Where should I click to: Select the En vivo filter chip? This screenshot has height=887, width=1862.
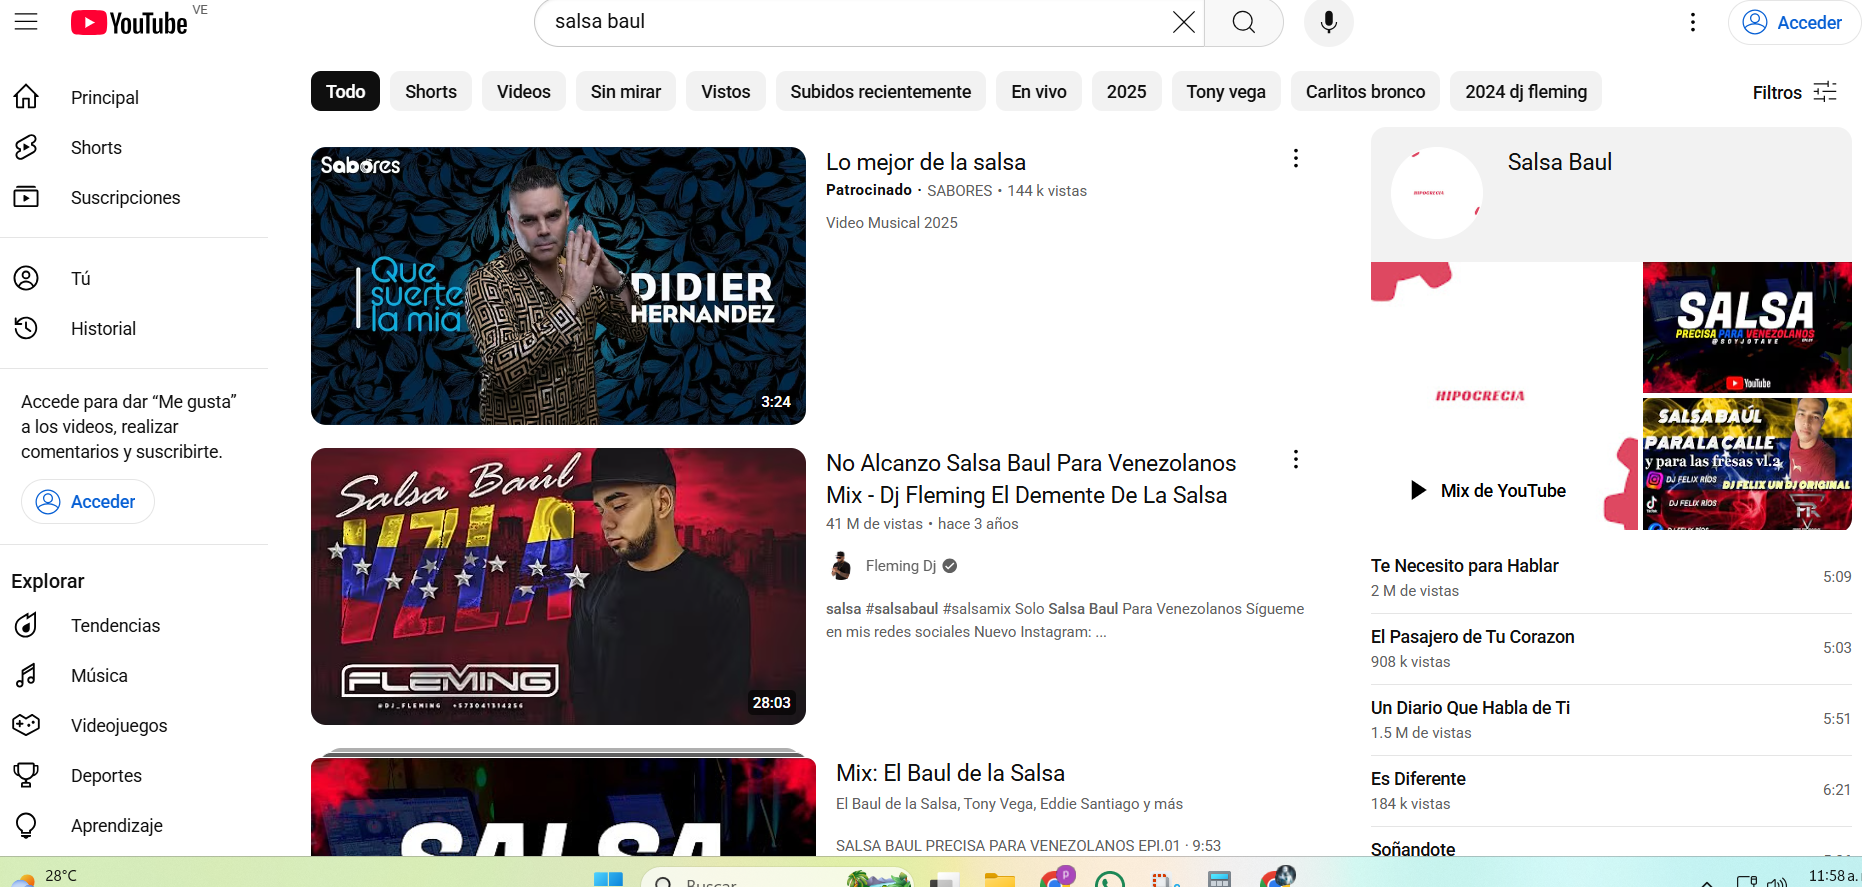1039,91
